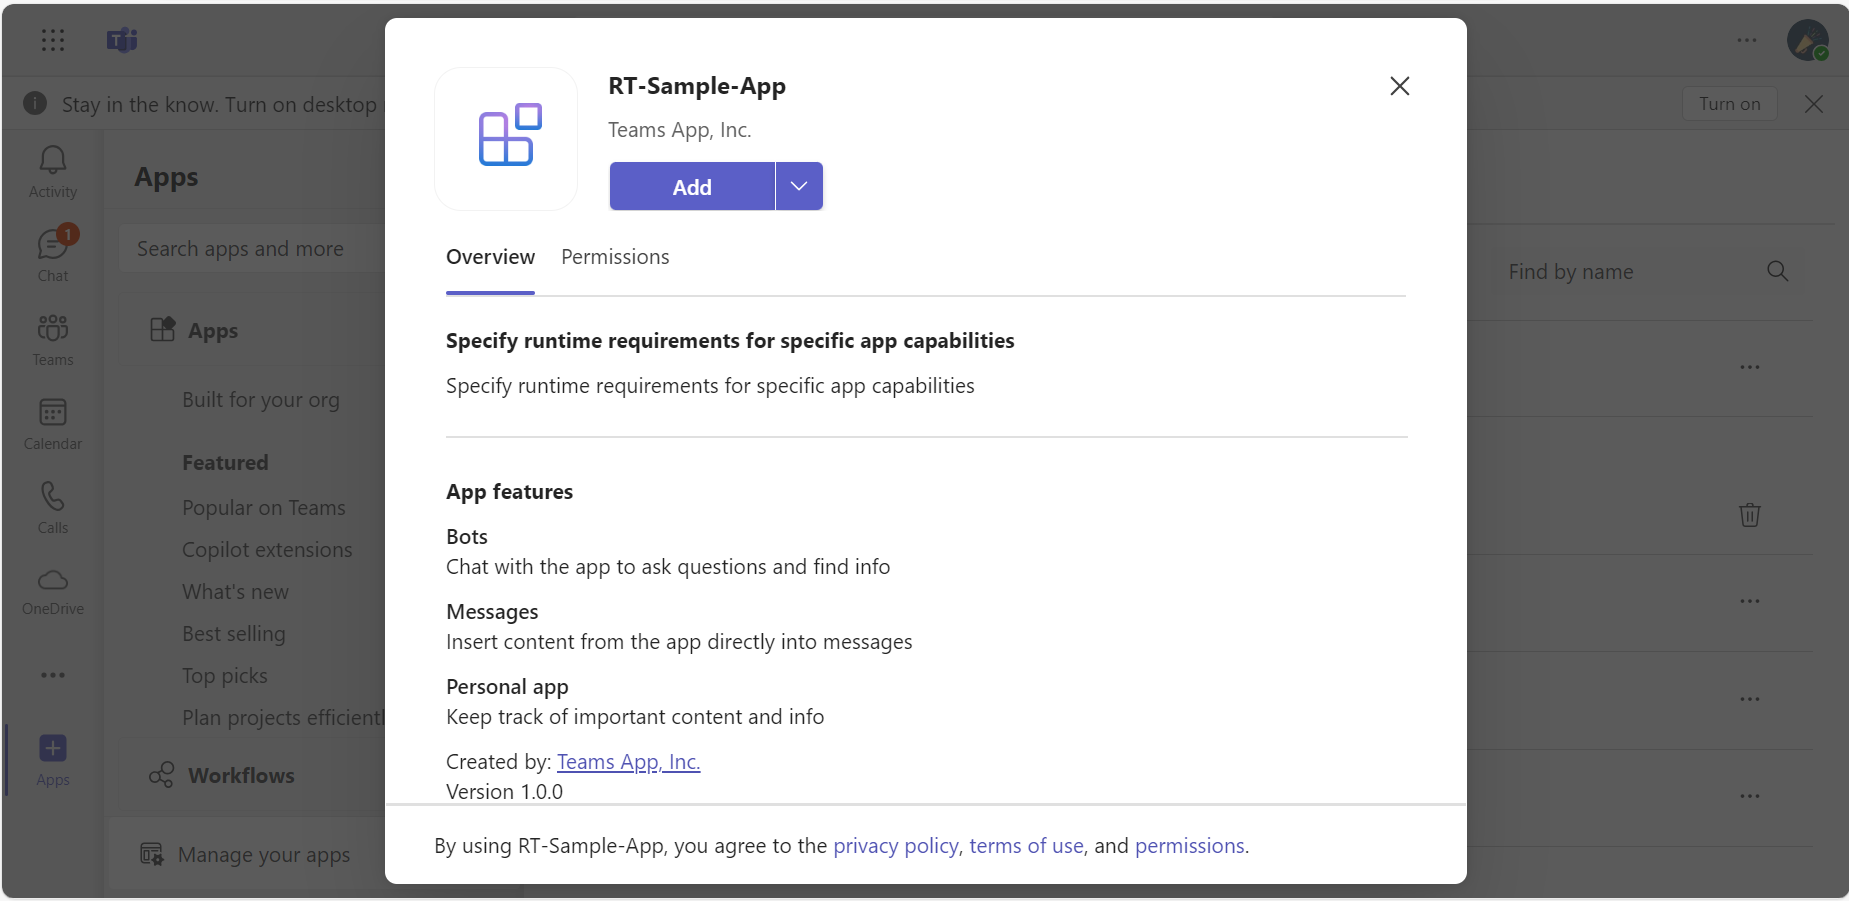
Task: Open settings and more ellipsis menu
Action: (1747, 40)
